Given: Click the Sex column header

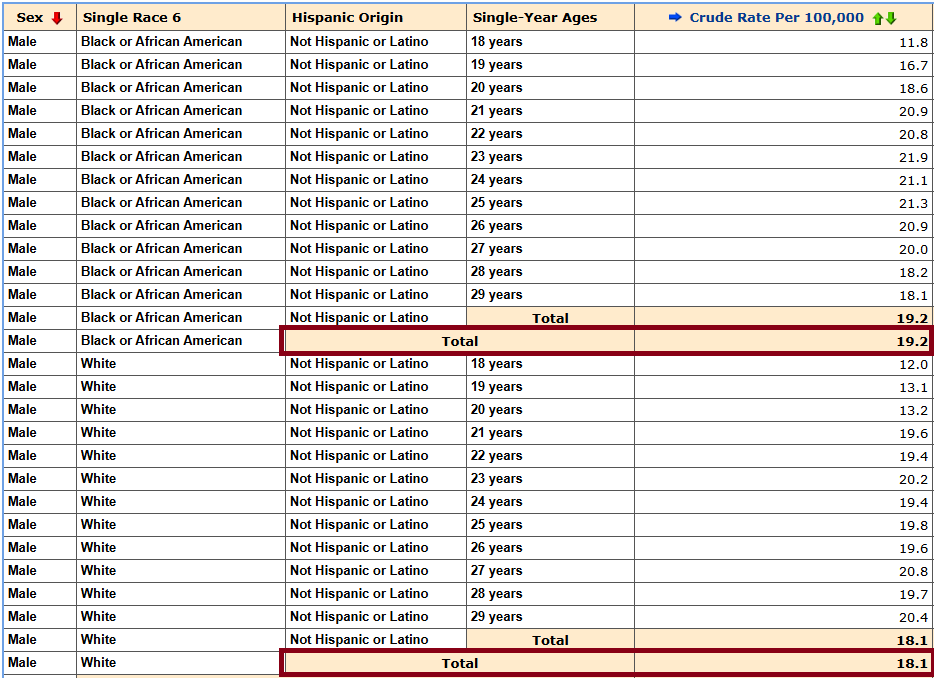Looking at the screenshot, I should [x=40, y=17].
